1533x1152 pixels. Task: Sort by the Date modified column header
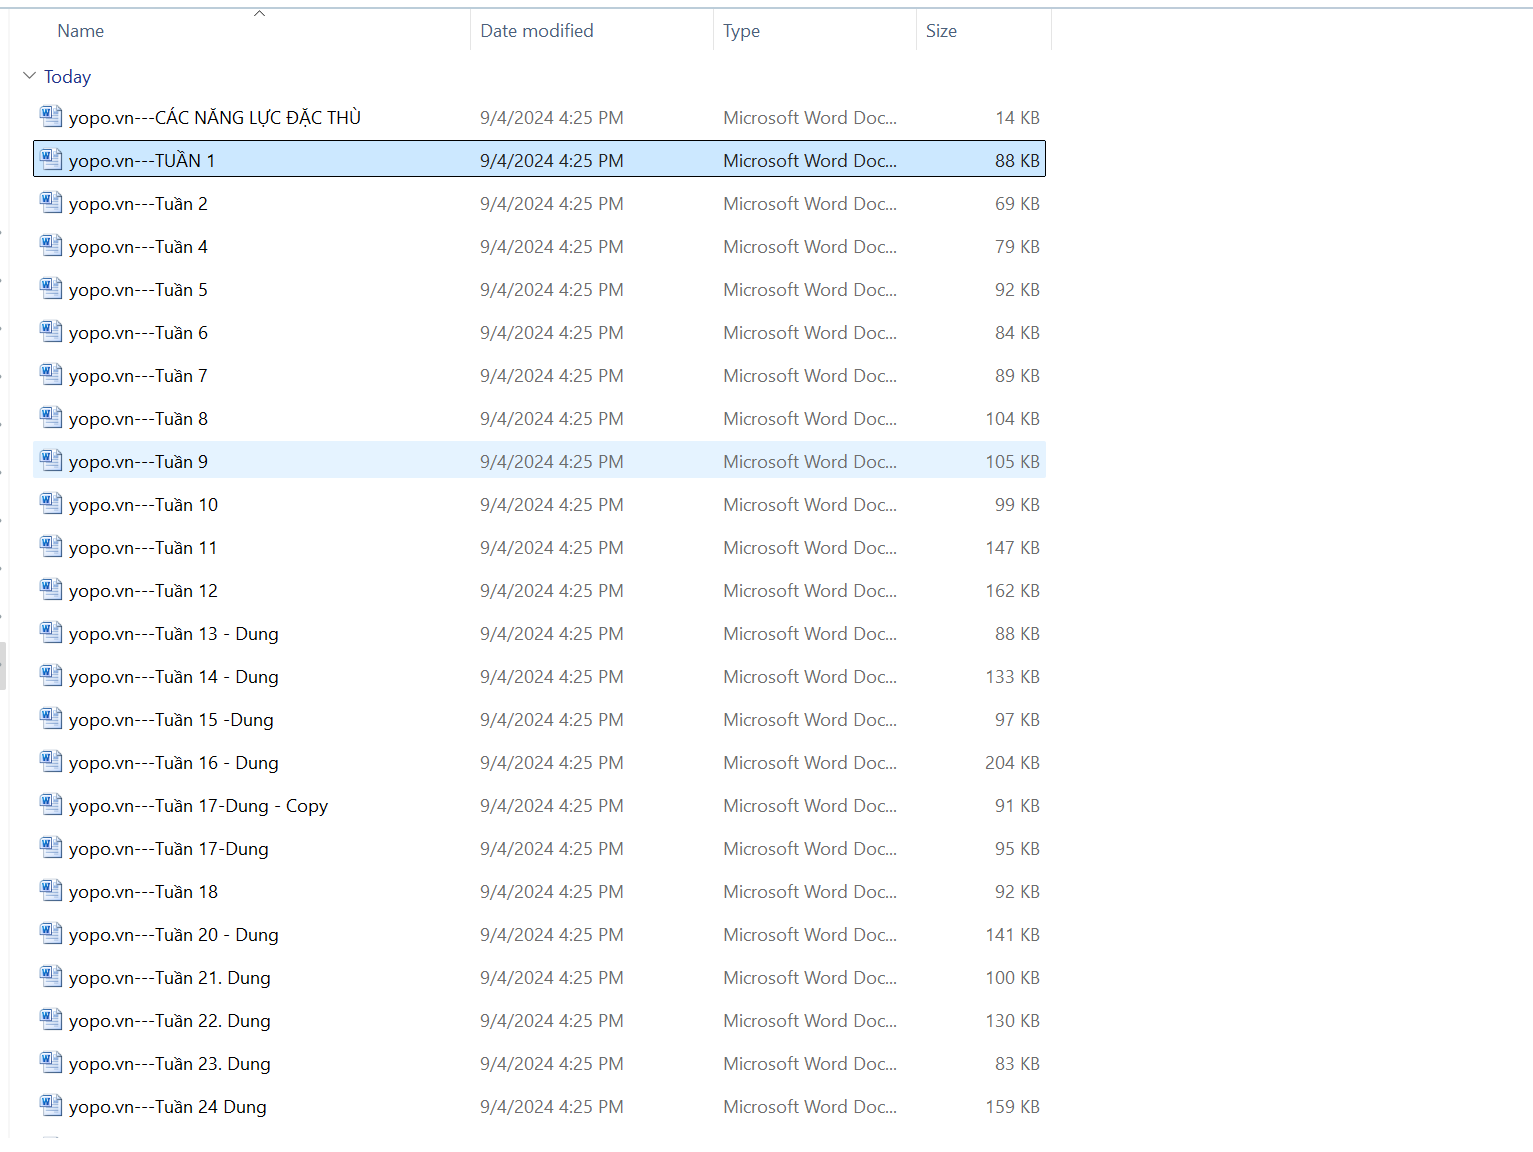tap(537, 31)
